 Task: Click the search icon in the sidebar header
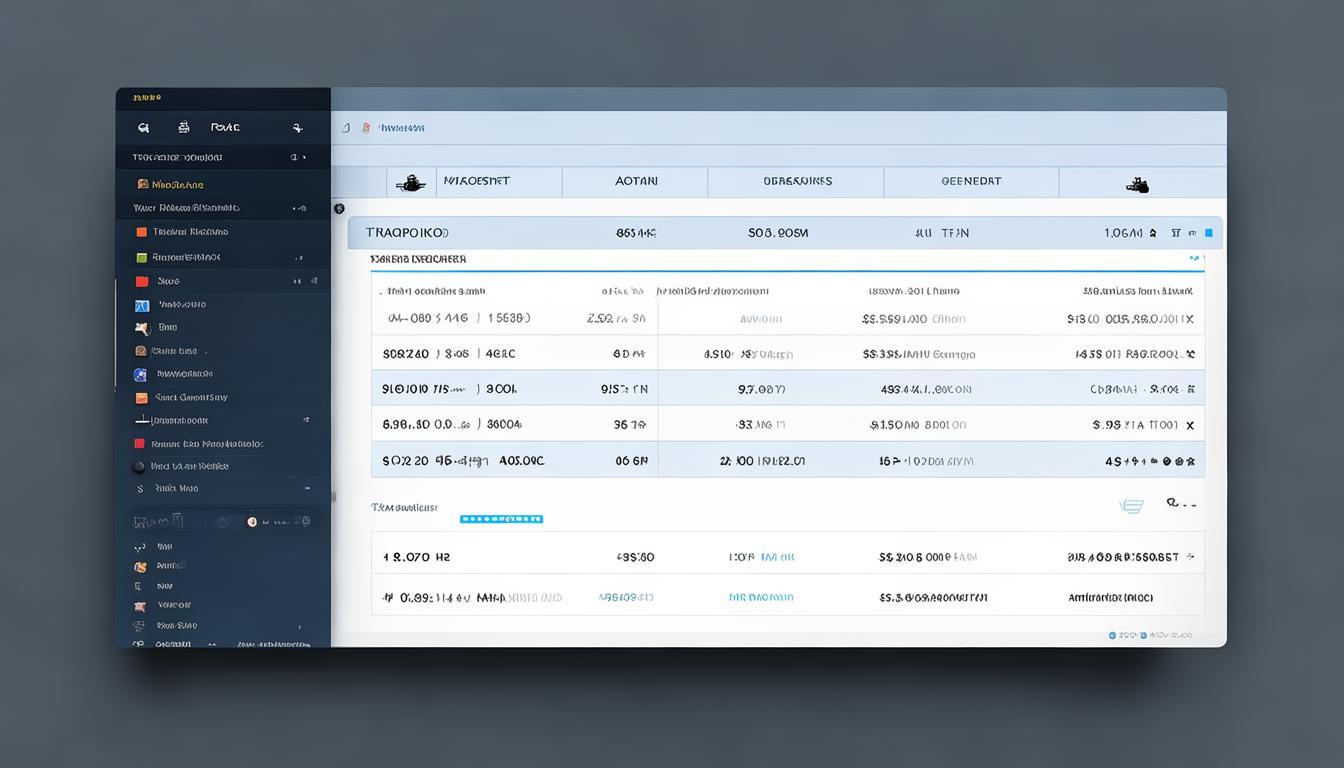[x=143, y=128]
